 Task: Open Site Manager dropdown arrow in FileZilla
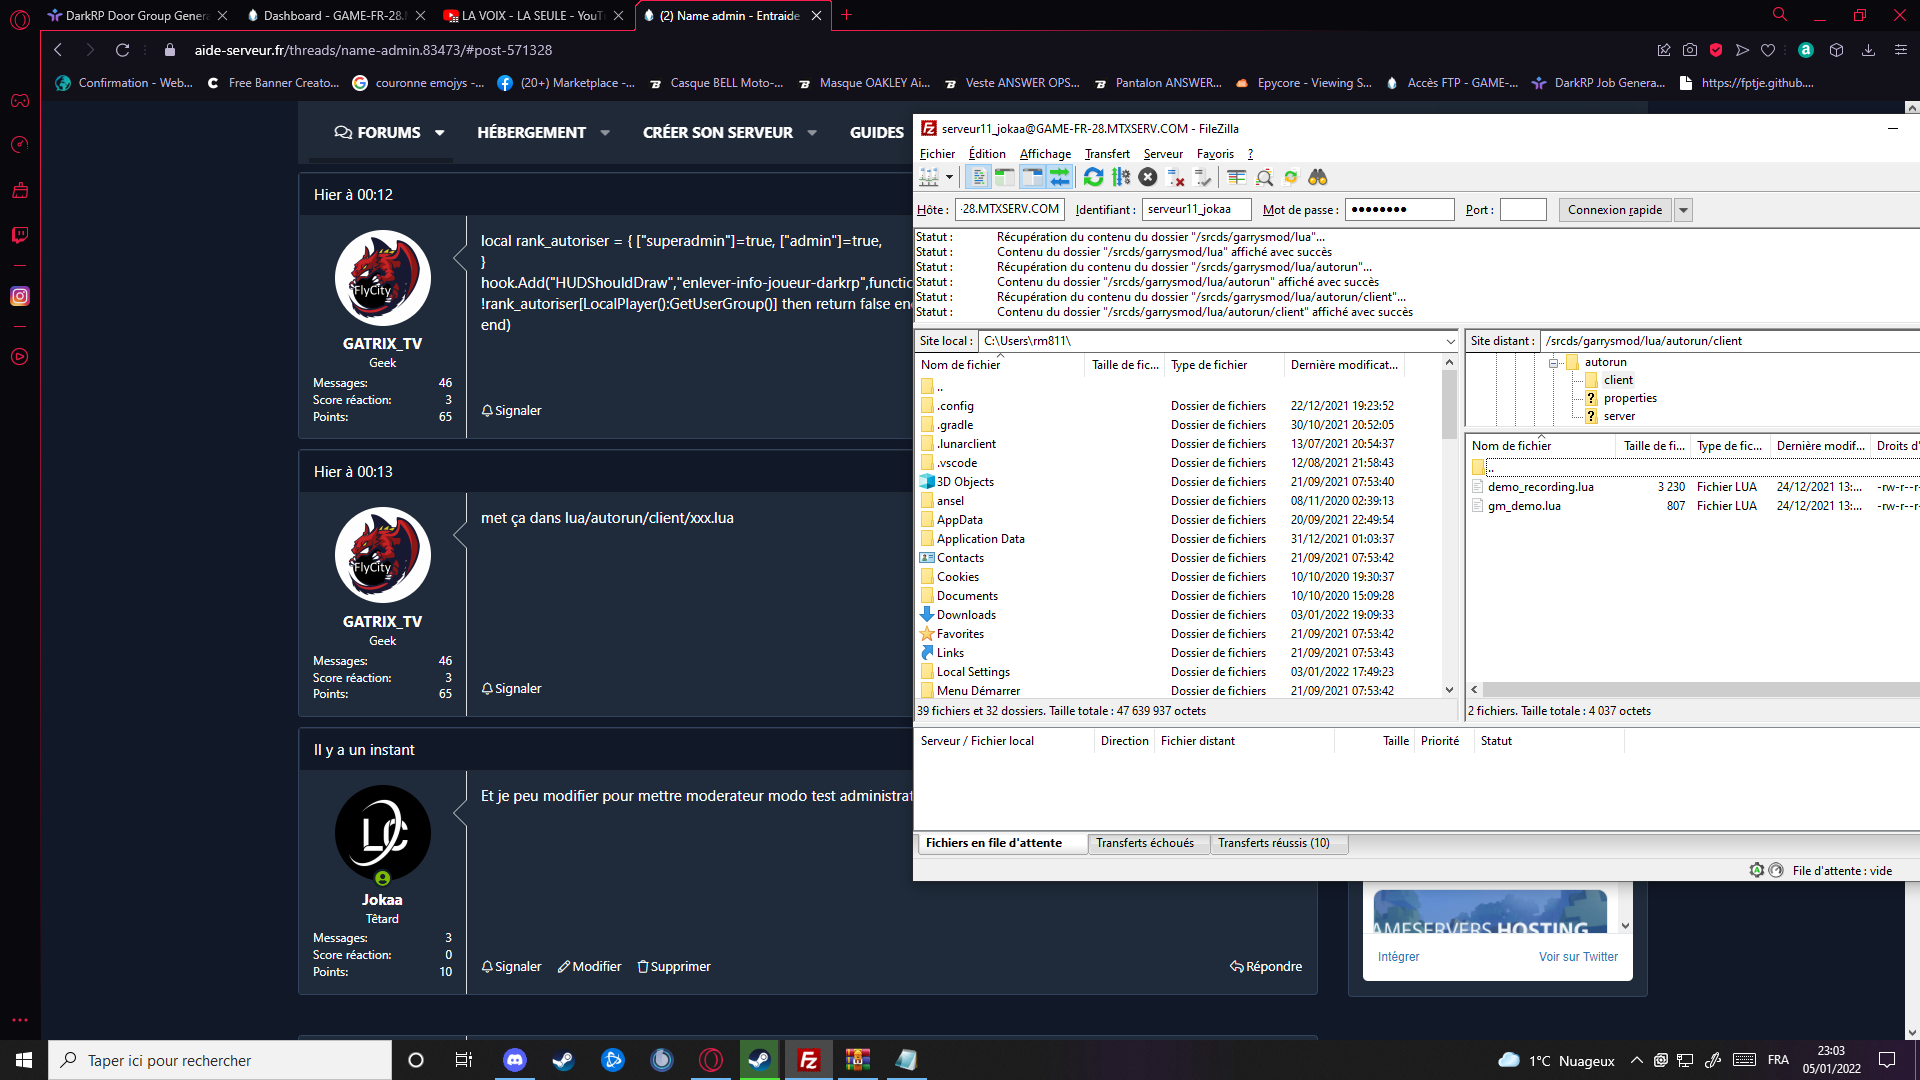tap(949, 177)
